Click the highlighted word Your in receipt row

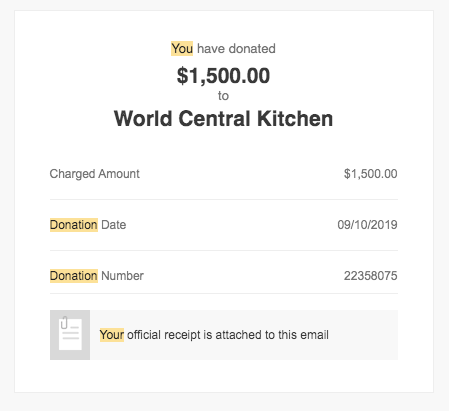tap(112, 335)
